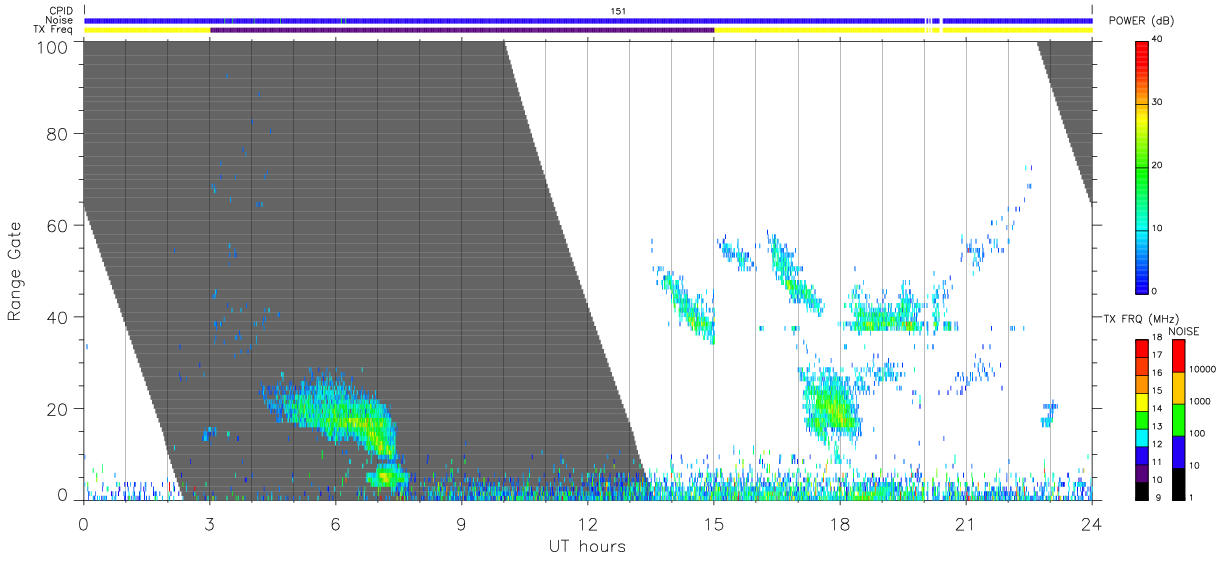Viewport: 1228px width, 567px height.
Task: Click the Noise row label at top left
Action: (x=60, y=20)
